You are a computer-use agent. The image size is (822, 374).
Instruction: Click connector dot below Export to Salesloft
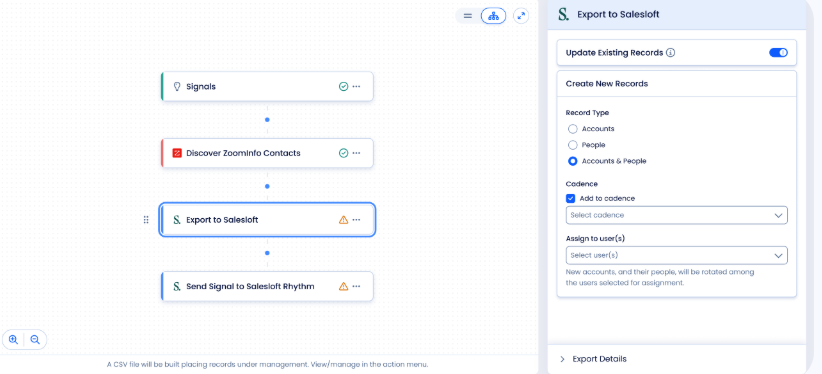pos(267,253)
